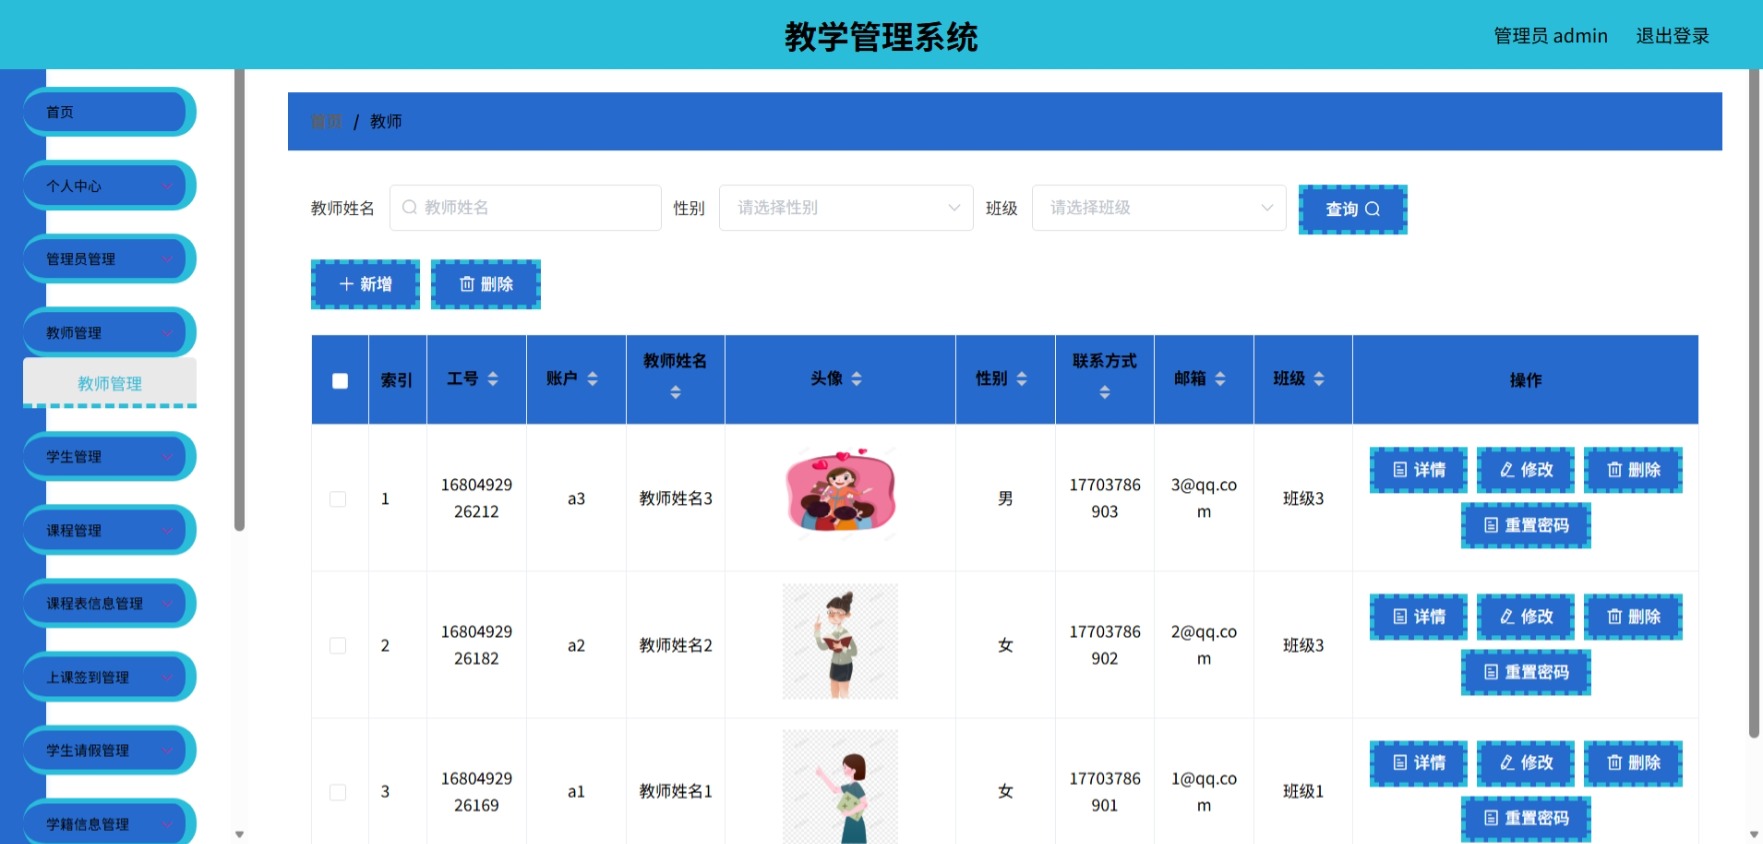1763x844 pixels.
Task: Delete row 教师姓名1
Action: tap(1633, 763)
